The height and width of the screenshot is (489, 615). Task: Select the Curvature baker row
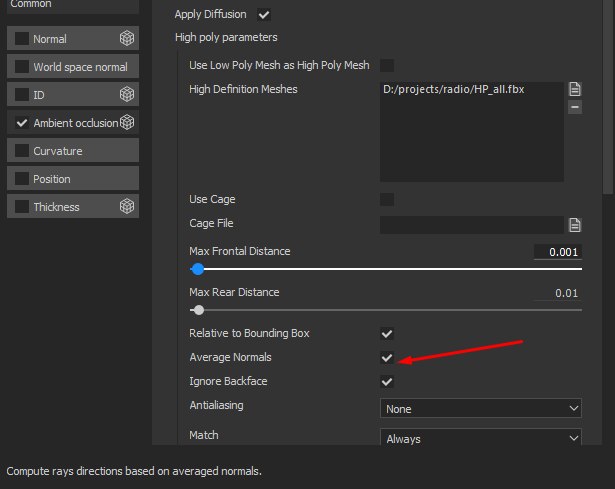[73, 150]
